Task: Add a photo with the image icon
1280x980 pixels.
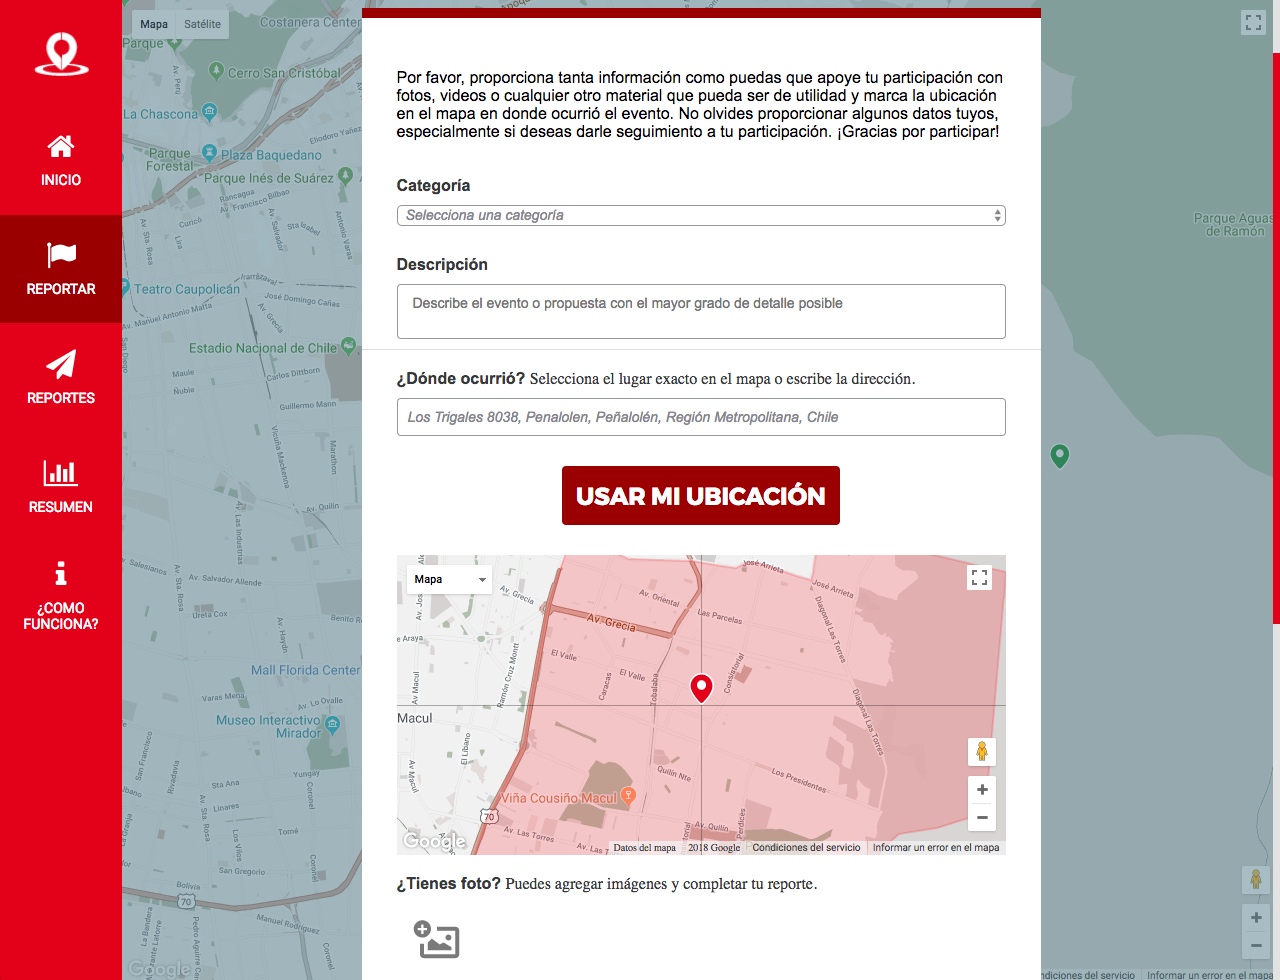Action: pyautogui.click(x=437, y=940)
